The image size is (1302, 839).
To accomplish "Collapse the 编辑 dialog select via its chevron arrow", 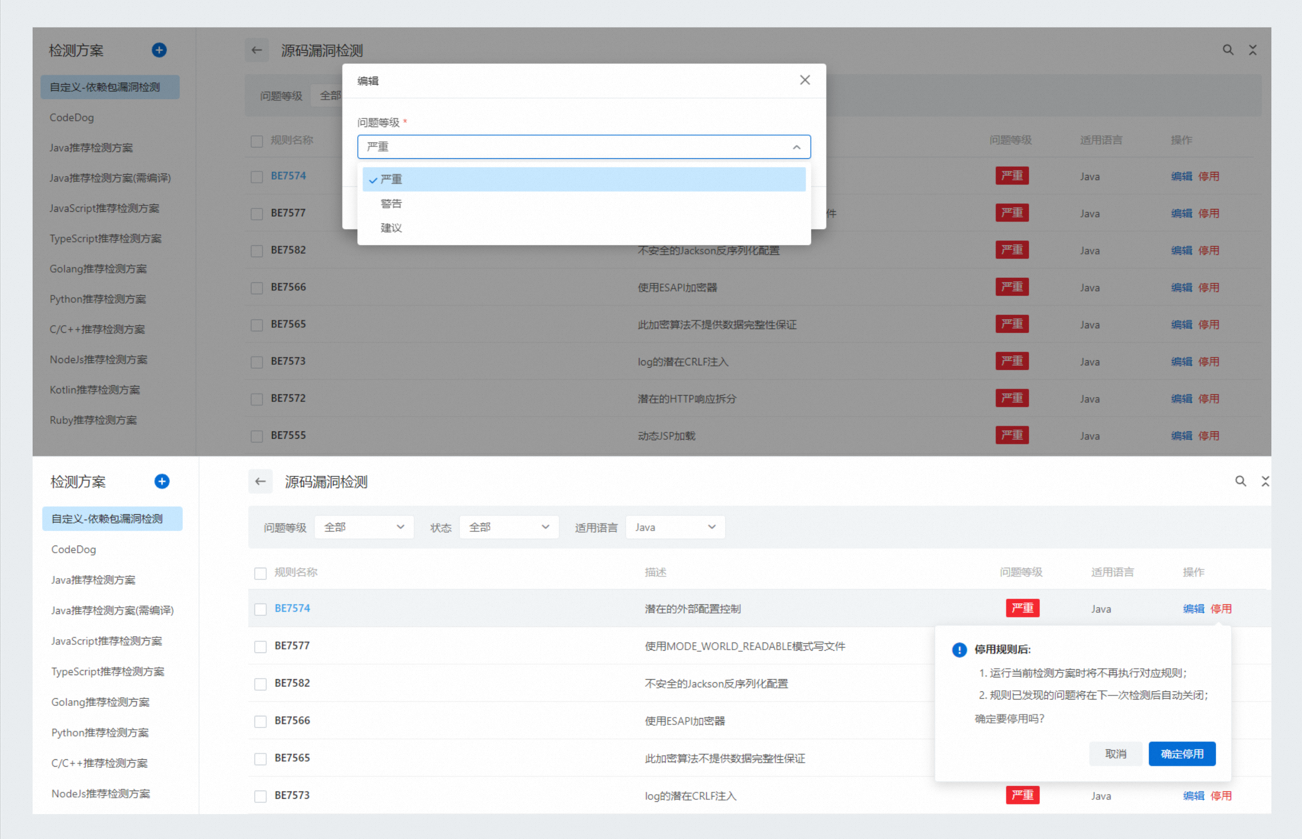I will [x=797, y=147].
